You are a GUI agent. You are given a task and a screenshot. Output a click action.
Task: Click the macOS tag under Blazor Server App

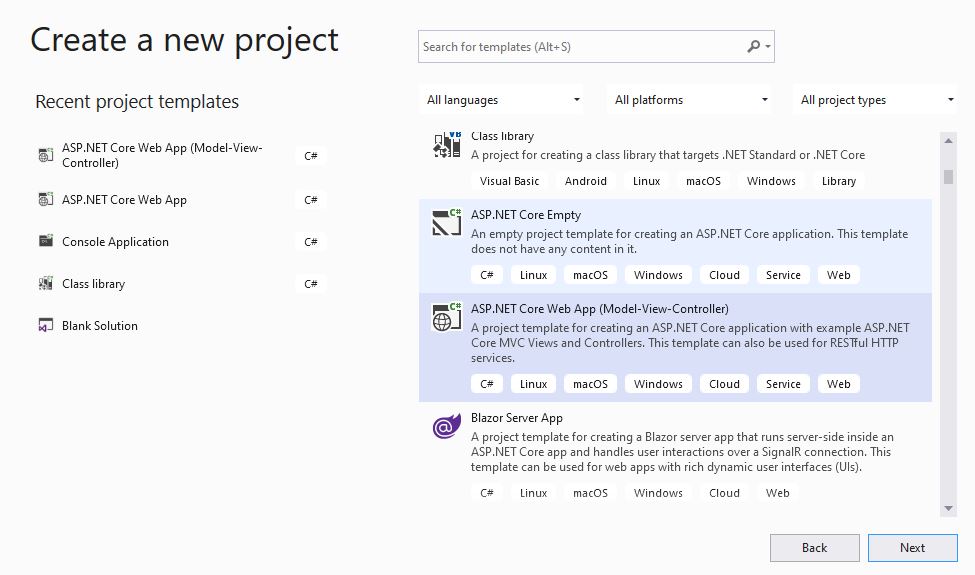click(x=591, y=493)
